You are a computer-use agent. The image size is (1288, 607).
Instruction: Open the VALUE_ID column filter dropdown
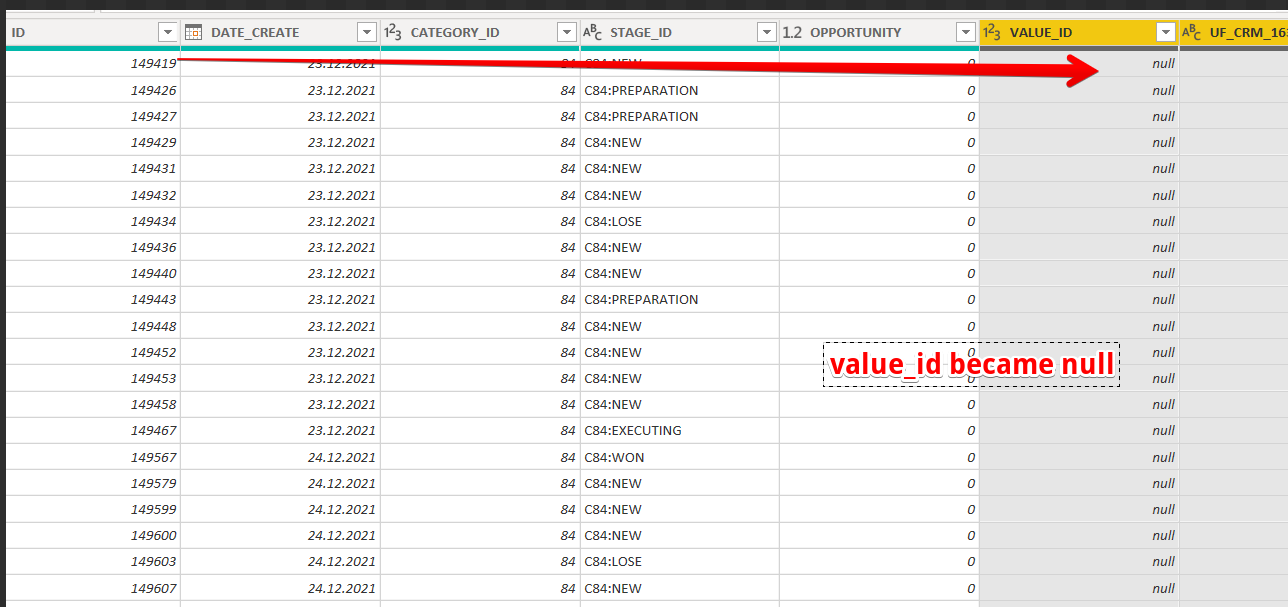pos(1165,32)
